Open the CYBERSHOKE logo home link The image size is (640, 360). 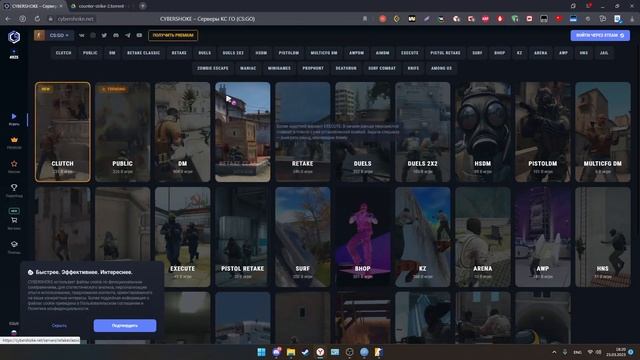[14, 37]
